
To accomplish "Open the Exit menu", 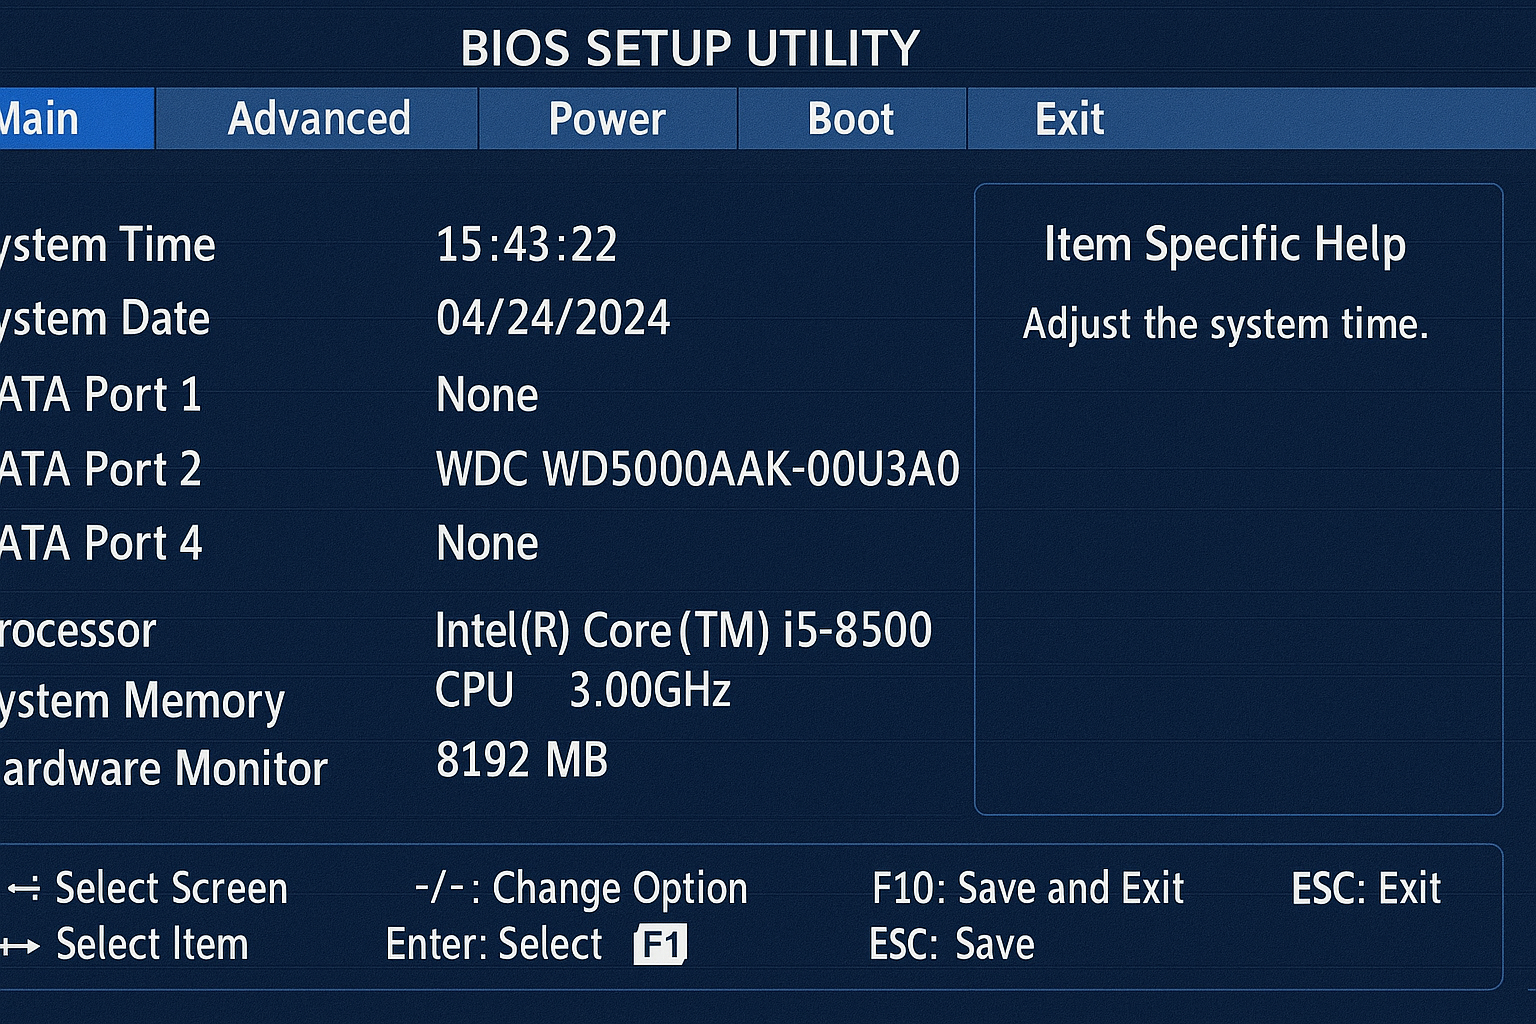I will point(1068,118).
